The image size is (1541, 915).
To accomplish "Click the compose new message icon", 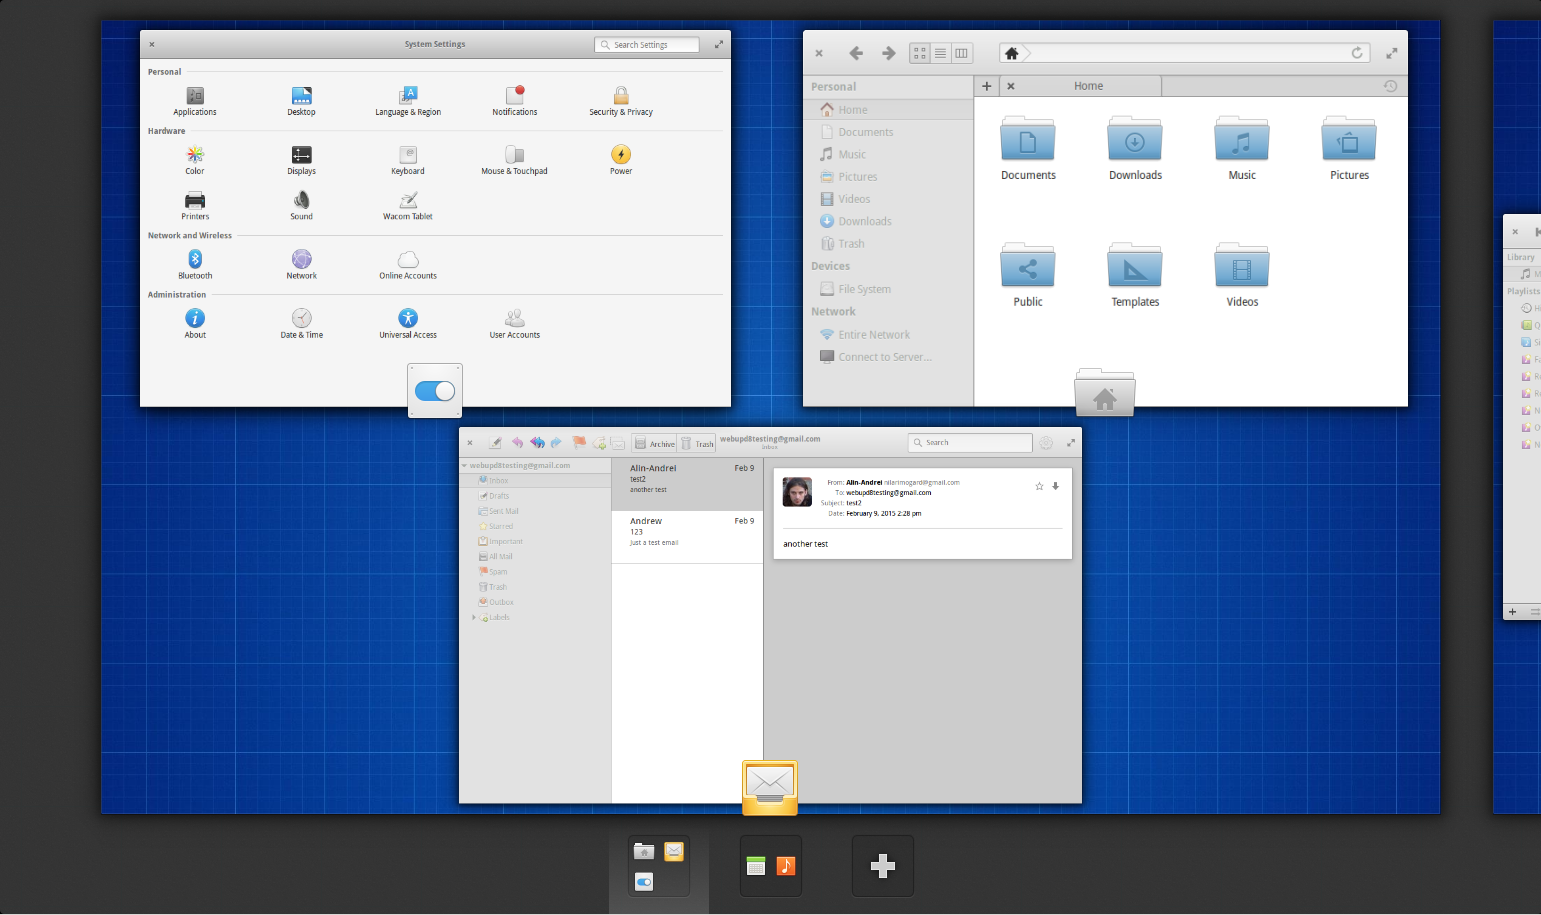I will click(x=495, y=442).
